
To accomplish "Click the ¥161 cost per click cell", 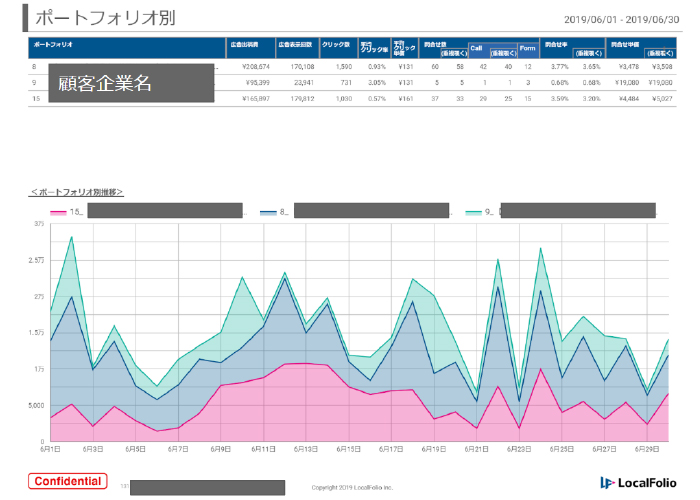I will pyautogui.click(x=406, y=99).
